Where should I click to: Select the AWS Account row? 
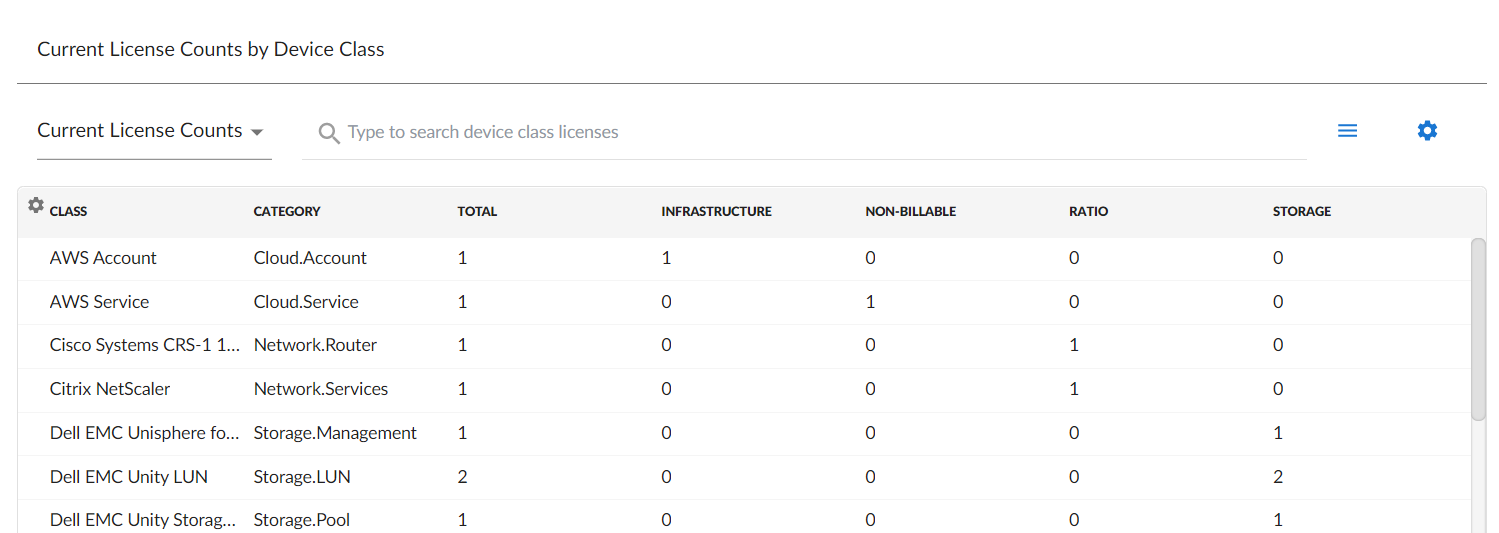pyautogui.click(x=103, y=258)
